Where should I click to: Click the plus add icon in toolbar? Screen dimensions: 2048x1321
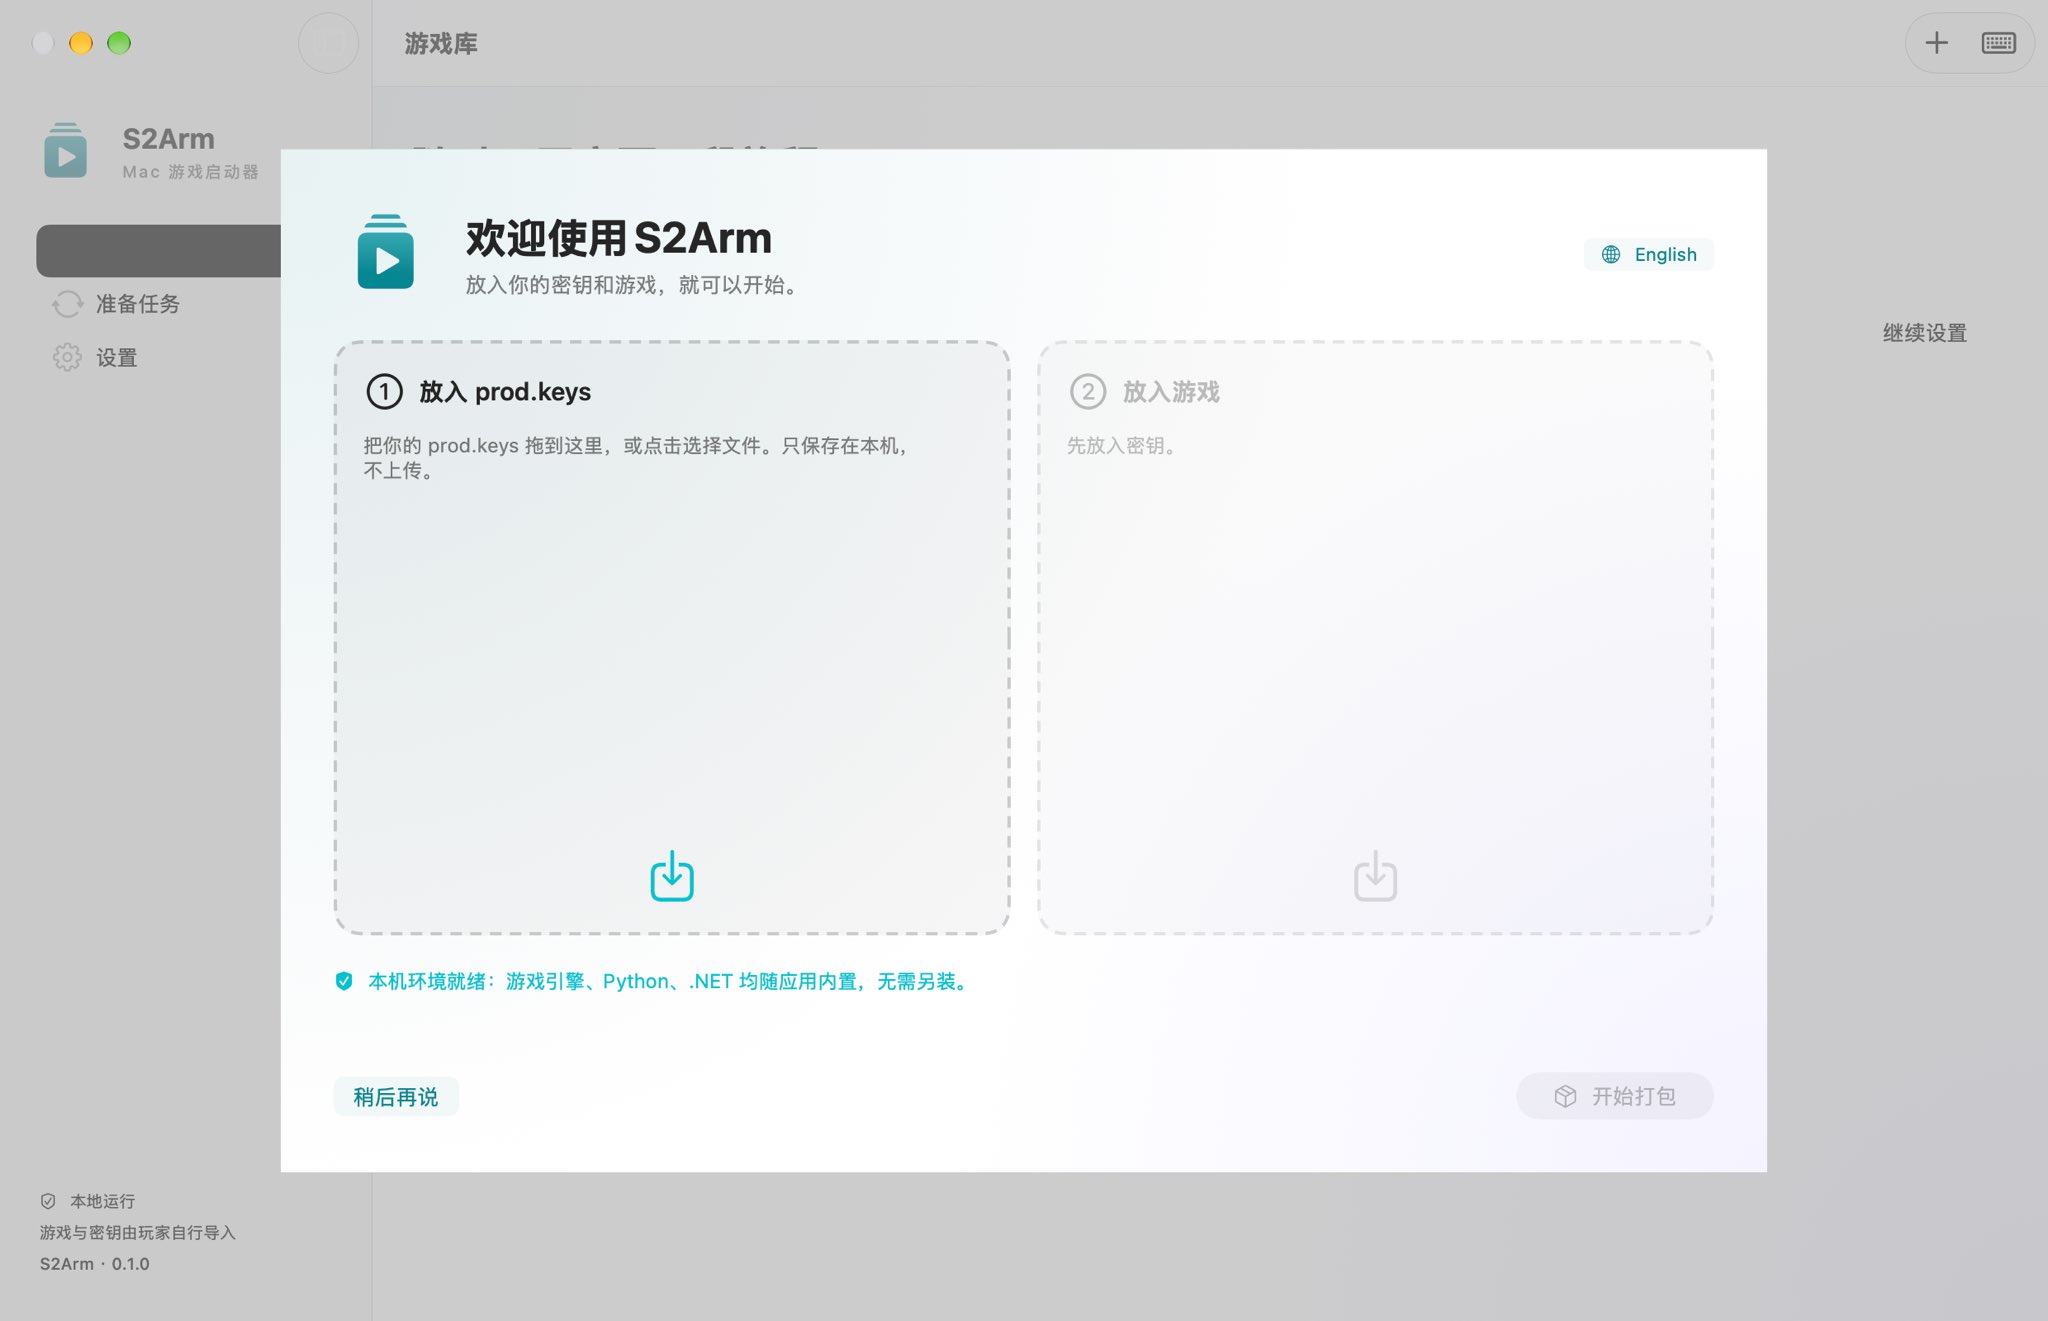click(1936, 43)
